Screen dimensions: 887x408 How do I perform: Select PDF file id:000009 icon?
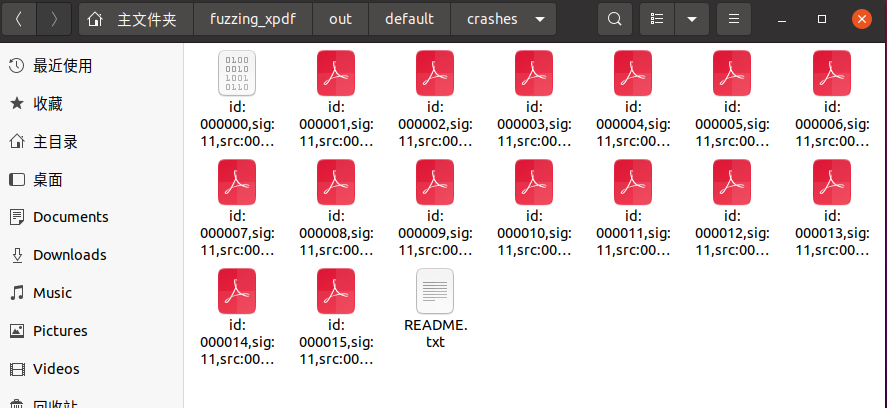[435, 182]
